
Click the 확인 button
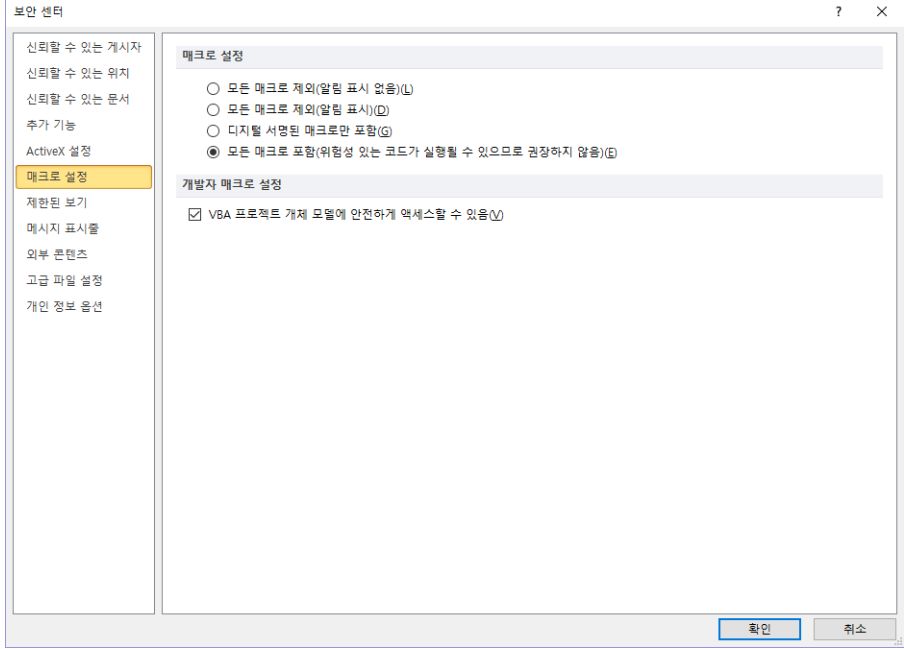(x=759, y=628)
